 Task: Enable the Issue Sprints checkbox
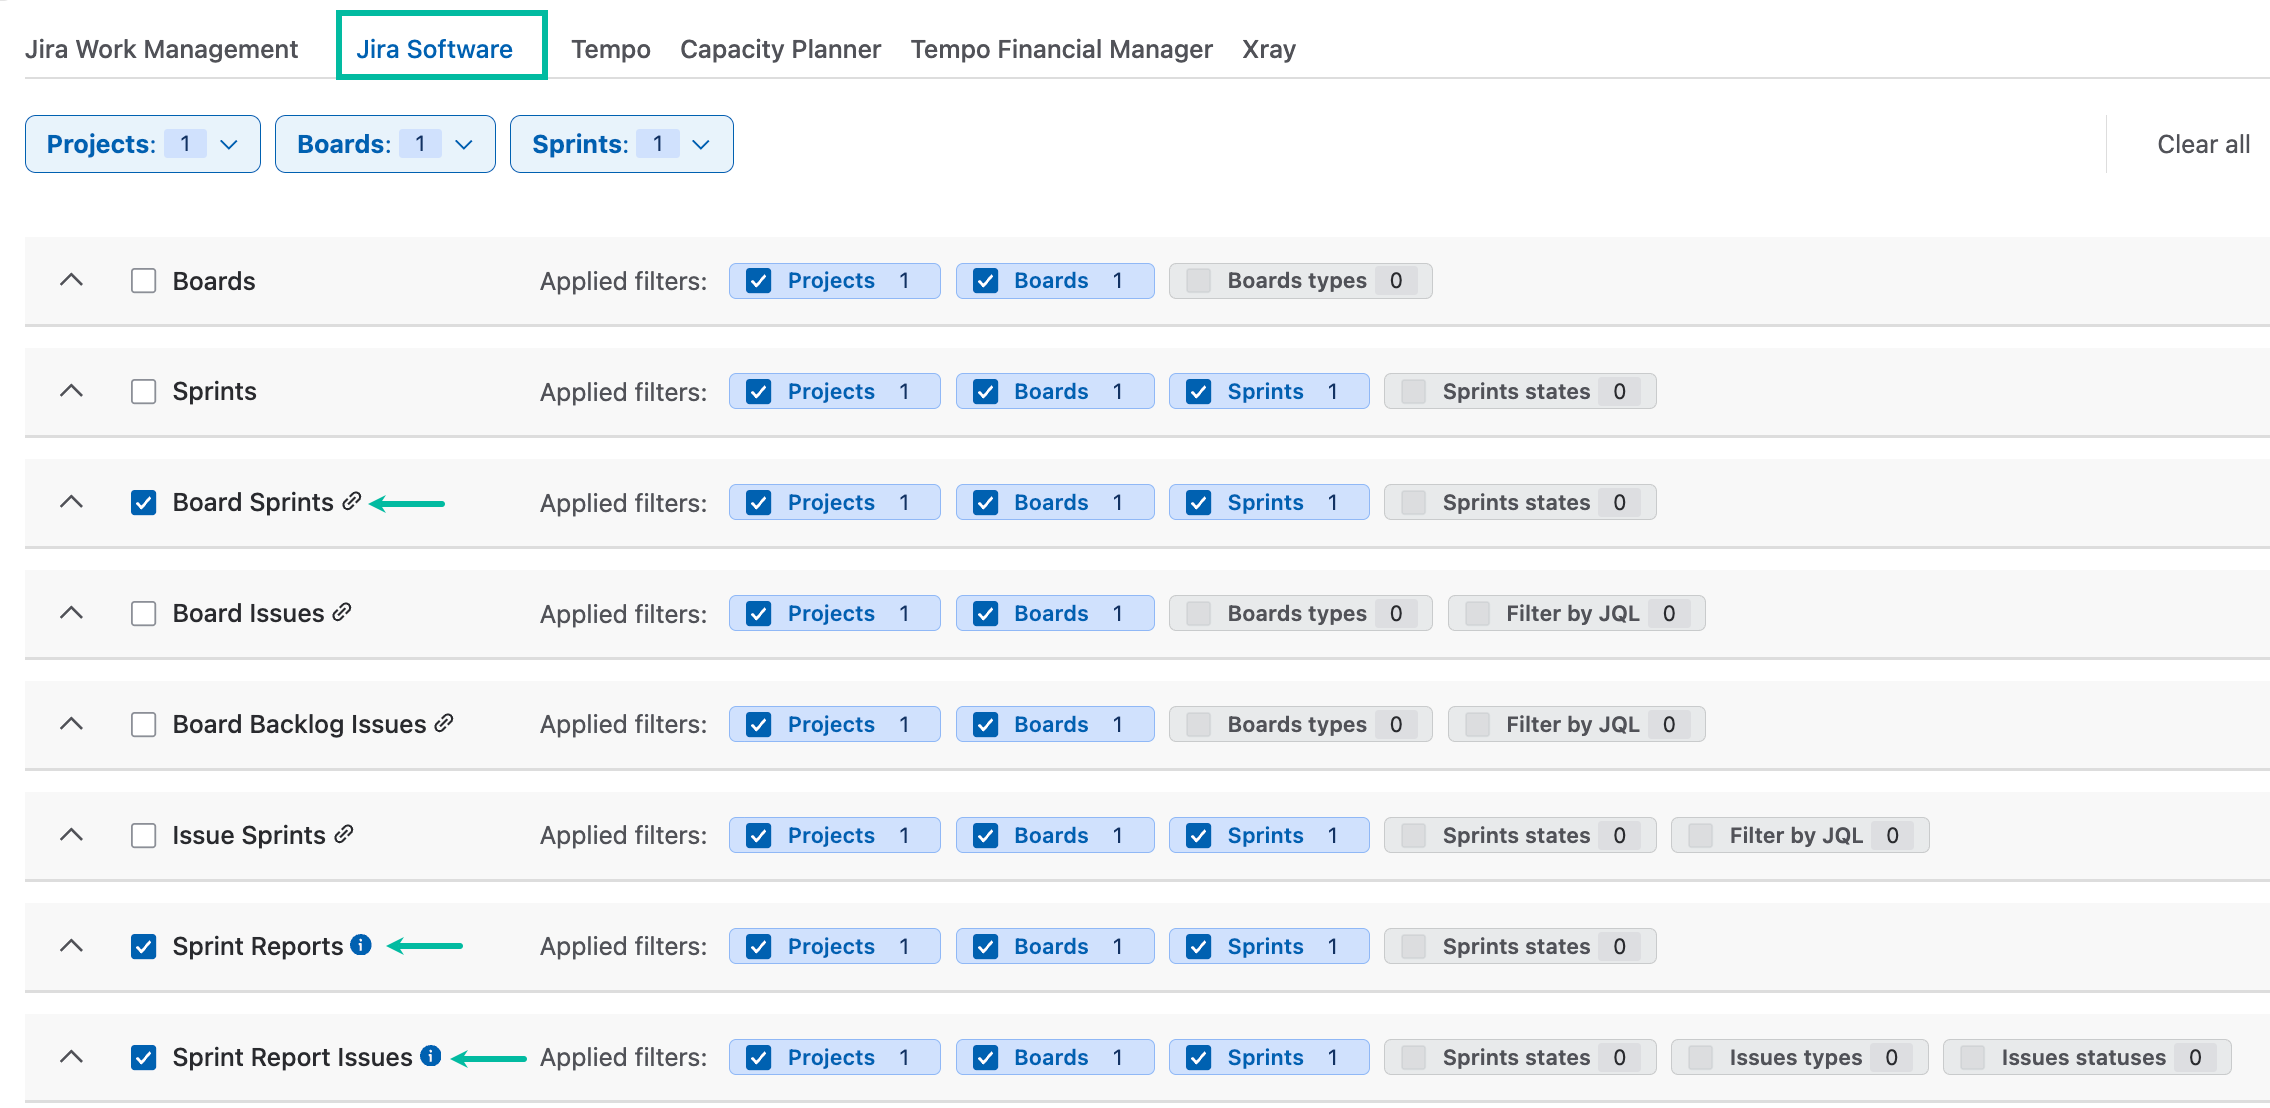pyautogui.click(x=144, y=835)
